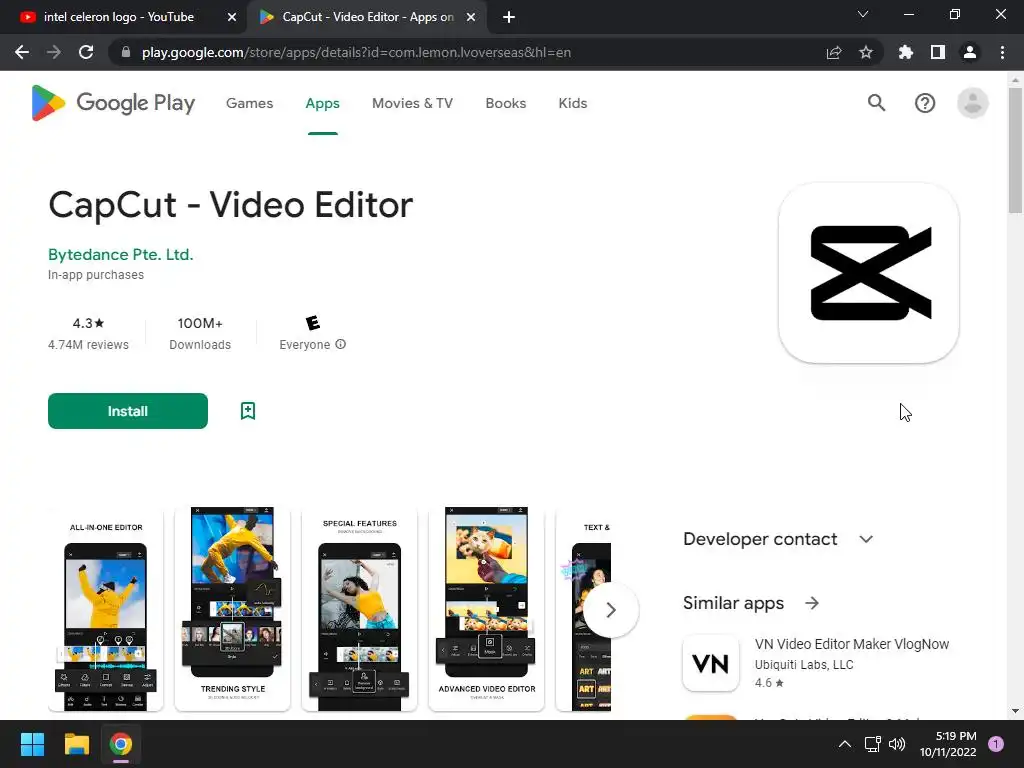Viewport: 1024px width, 768px height.
Task: Open File Explorer from taskbar
Action: tap(76, 744)
